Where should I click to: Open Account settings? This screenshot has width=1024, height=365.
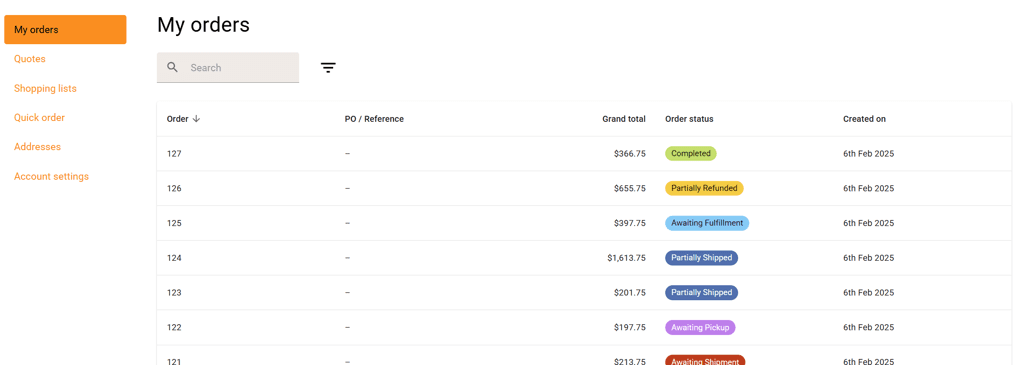point(52,176)
